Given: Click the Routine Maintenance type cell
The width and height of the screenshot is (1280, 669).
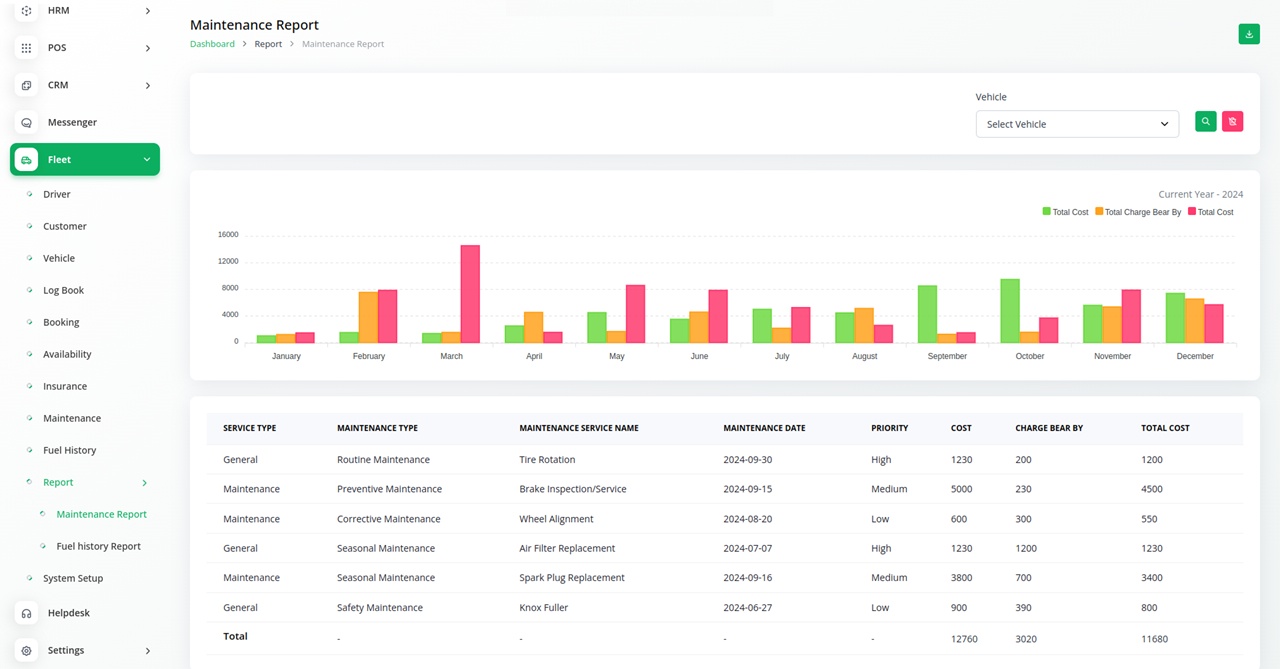Looking at the screenshot, I should coord(383,460).
